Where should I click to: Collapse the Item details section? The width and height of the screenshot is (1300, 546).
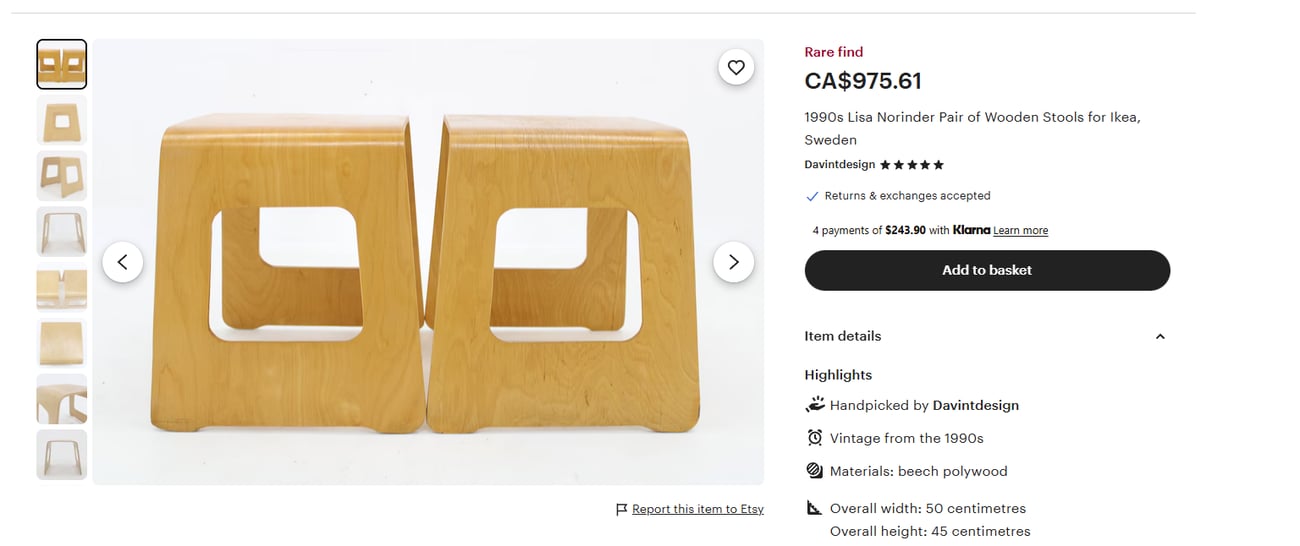(1160, 336)
